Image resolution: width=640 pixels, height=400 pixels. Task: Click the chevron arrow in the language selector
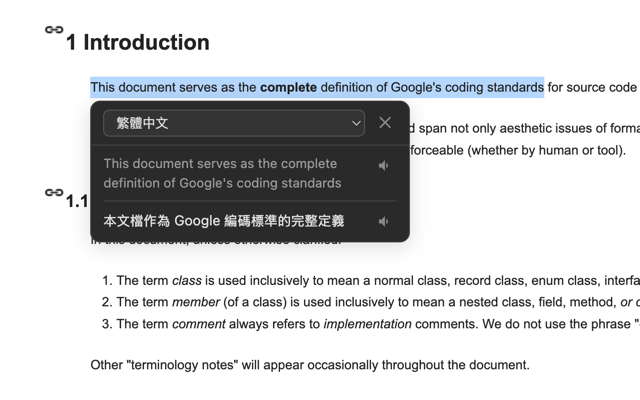click(356, 123)
